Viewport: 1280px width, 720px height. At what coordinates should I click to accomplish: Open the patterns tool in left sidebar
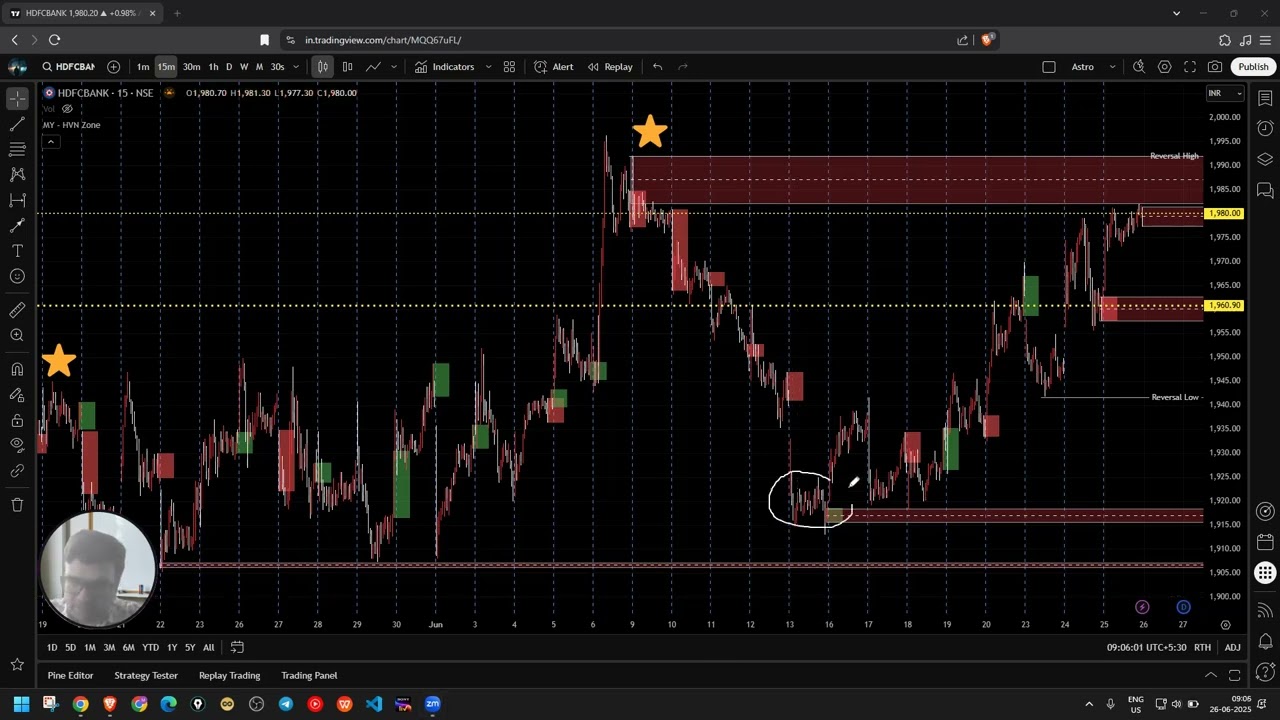click(x=17, y=174)
